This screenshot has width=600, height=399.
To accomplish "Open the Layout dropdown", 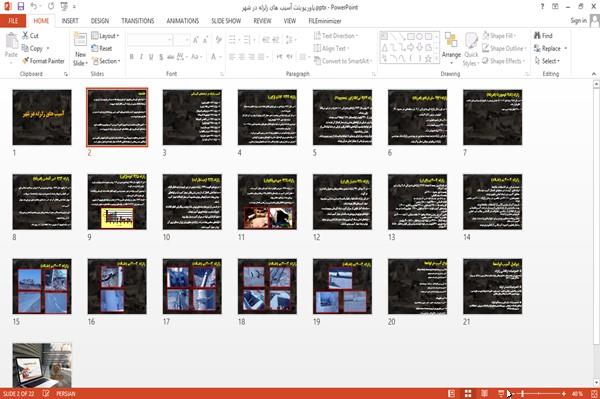I will tap(105, 36).
